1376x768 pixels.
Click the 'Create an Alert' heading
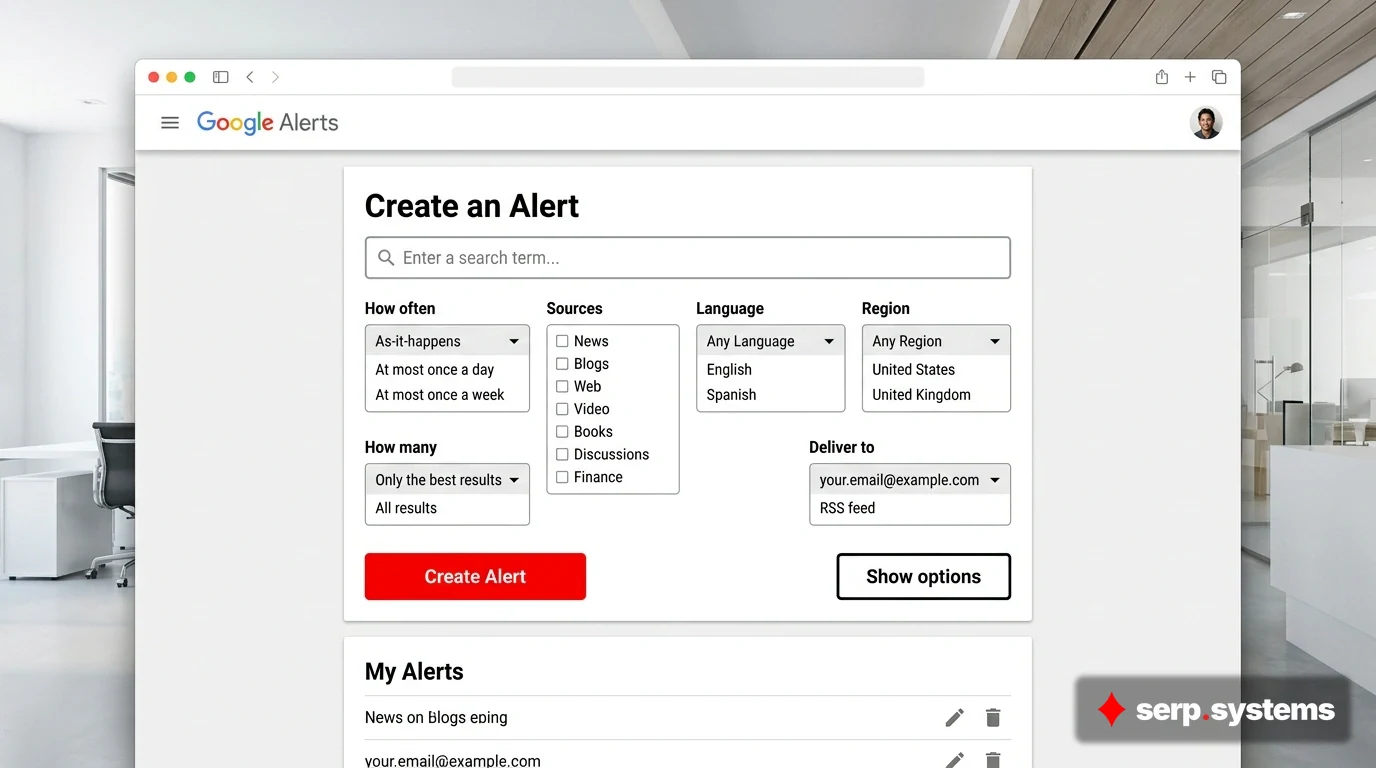click(x=472, y=206)
